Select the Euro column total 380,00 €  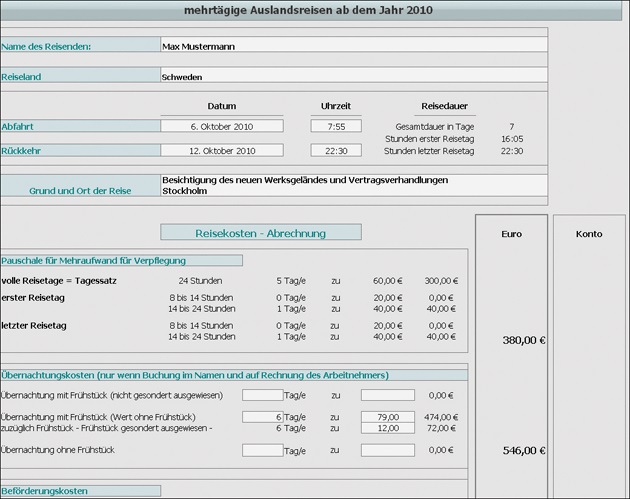(x=510, y=340)
